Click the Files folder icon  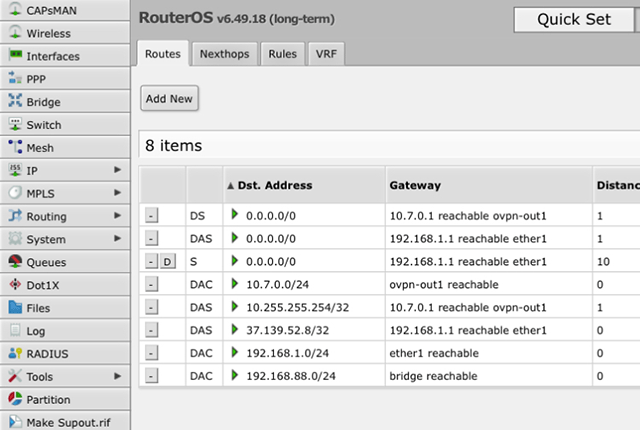(x=15, y=307)
